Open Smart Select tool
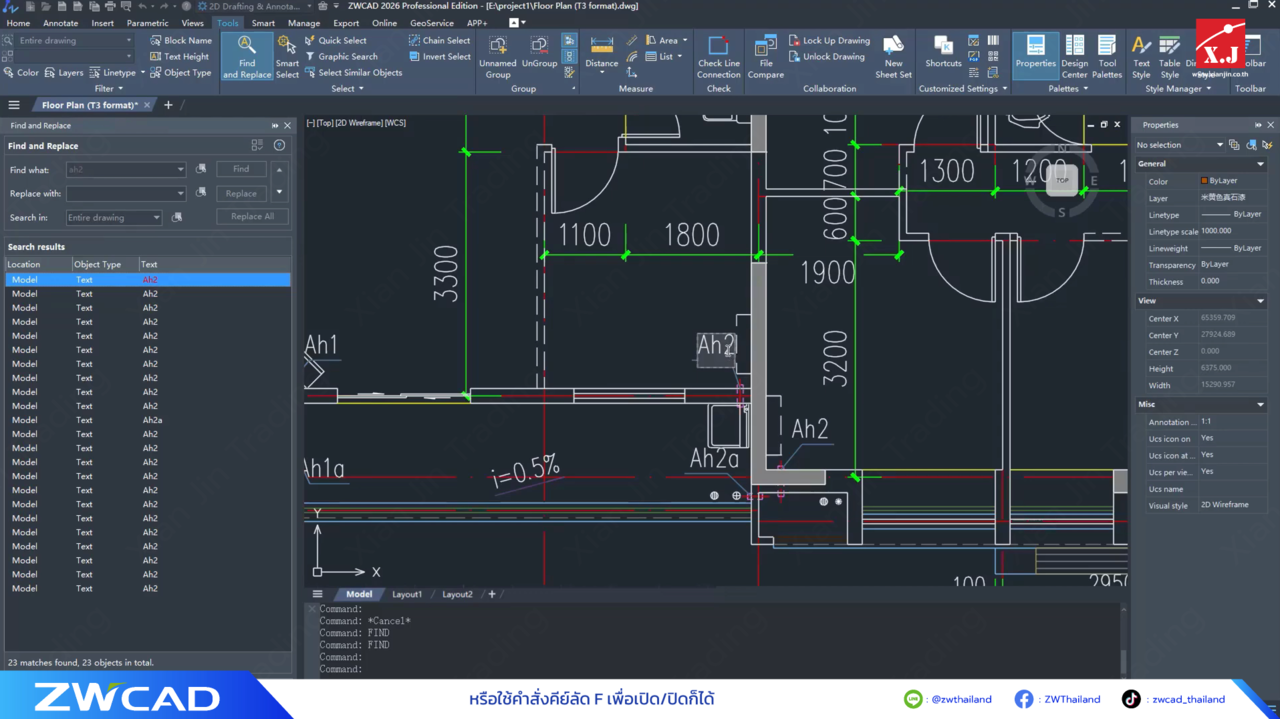 [287, 57]
